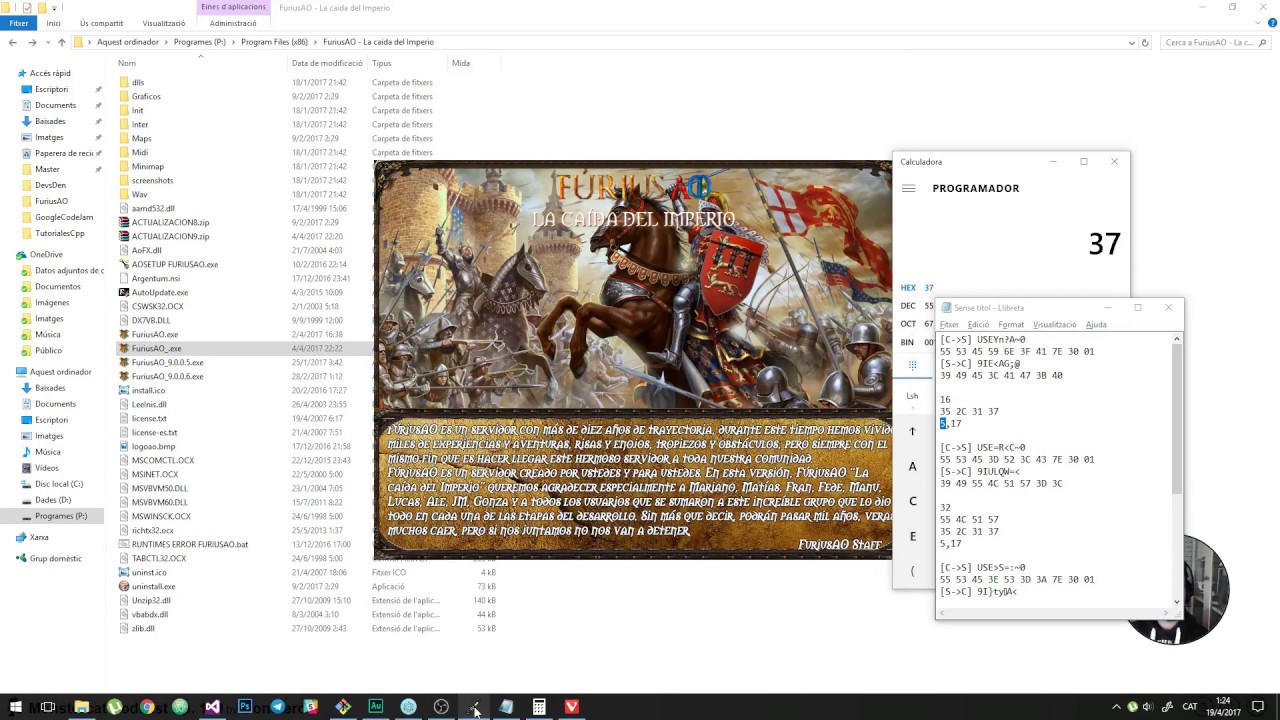
Task: Go back in File Explorer
Action: click(12, 42)
